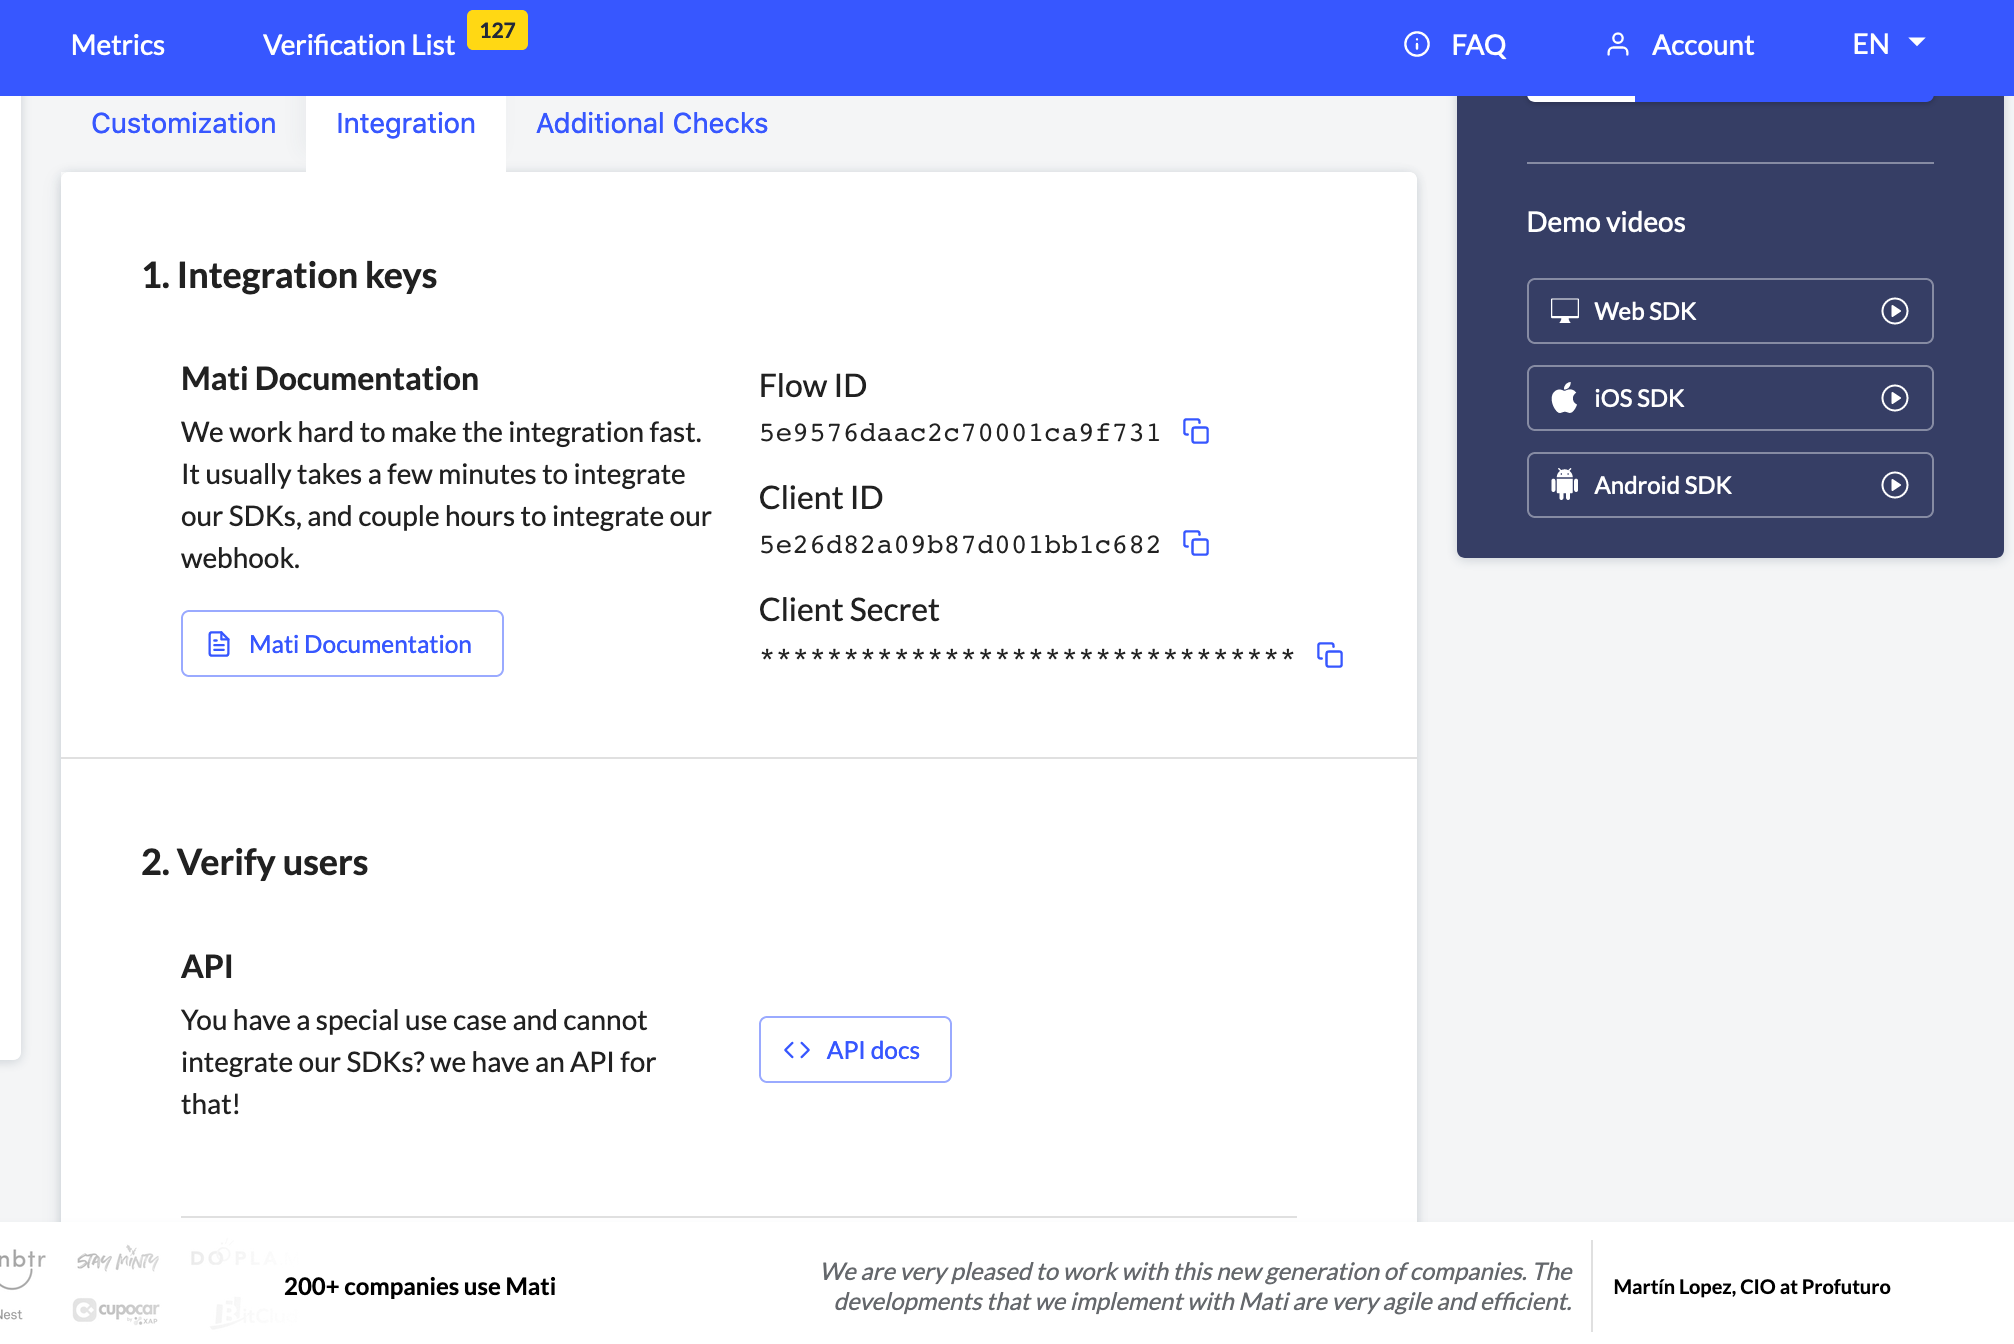The image size is (2014, 1344).
Task: Play the iOS SDK demo video
Action: pos(1894,398)
